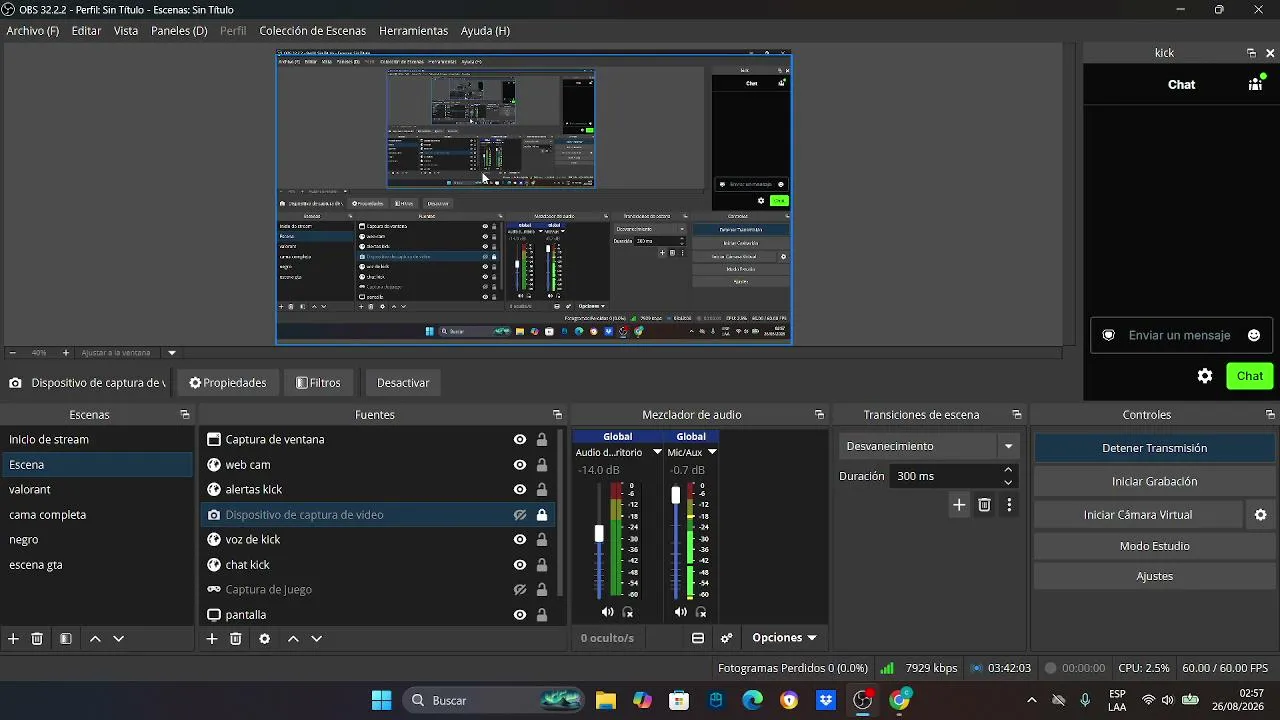The image size is (1280, 720).
Task: Open the emoji picker in the chat message box
Action: [x=1254, y=335]
